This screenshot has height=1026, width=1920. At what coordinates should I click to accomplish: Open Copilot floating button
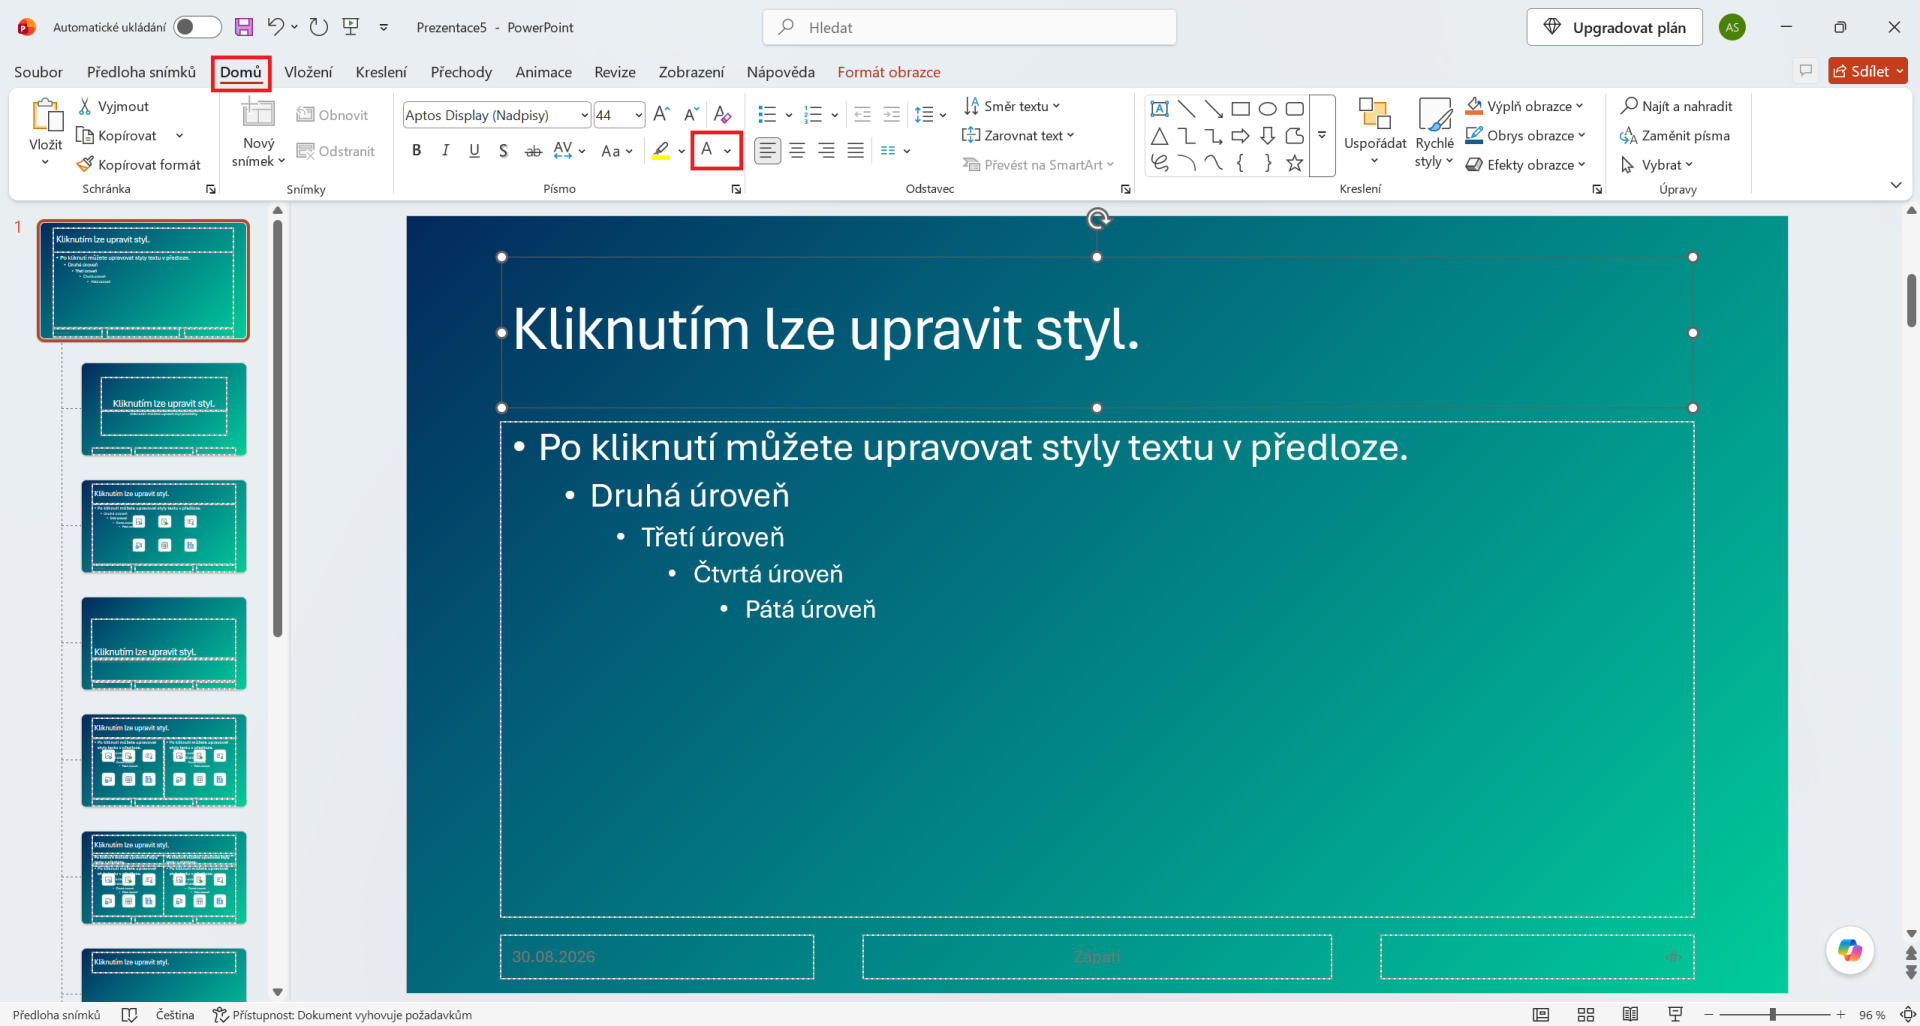[x=1849, y=950]
